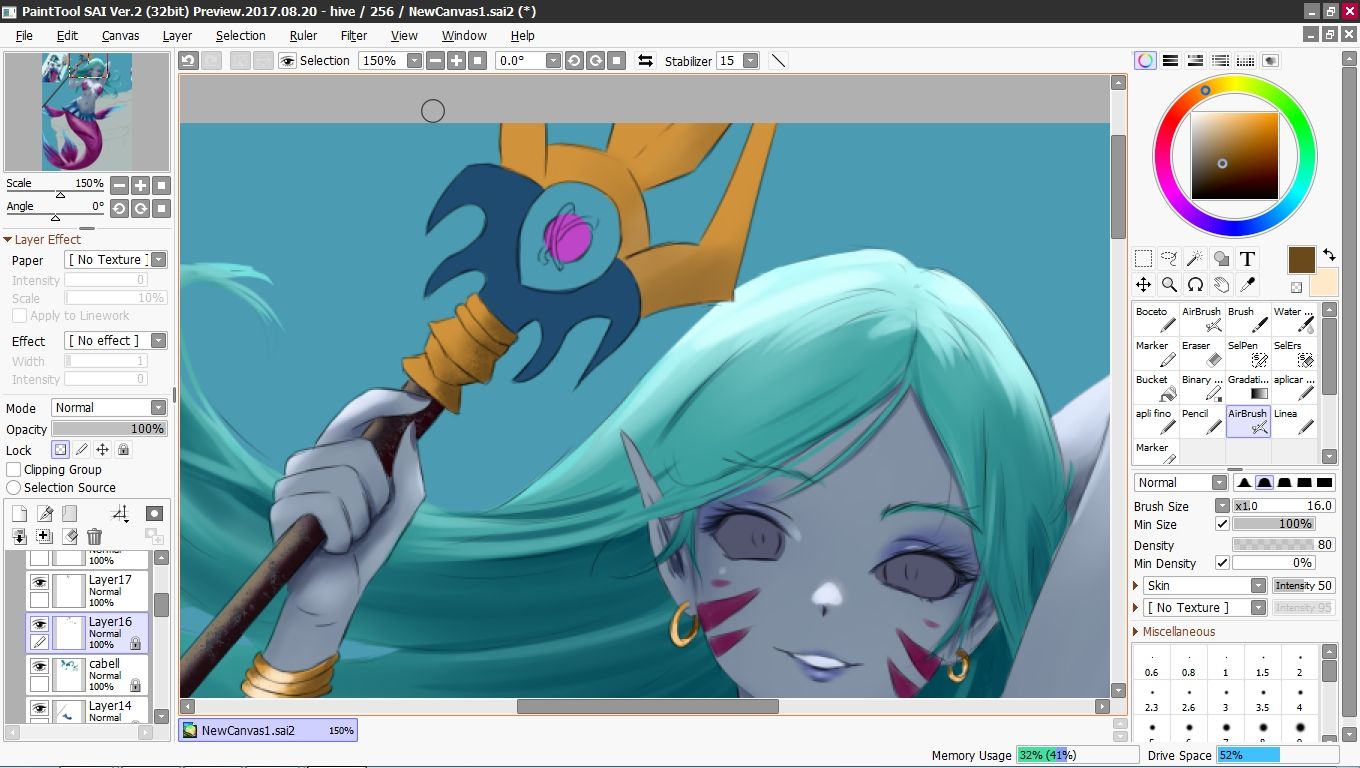Open the rotation angle 0.0° dropdown
The height and width of the screenshot is (768, 1360).
click(x=552, y=61)
